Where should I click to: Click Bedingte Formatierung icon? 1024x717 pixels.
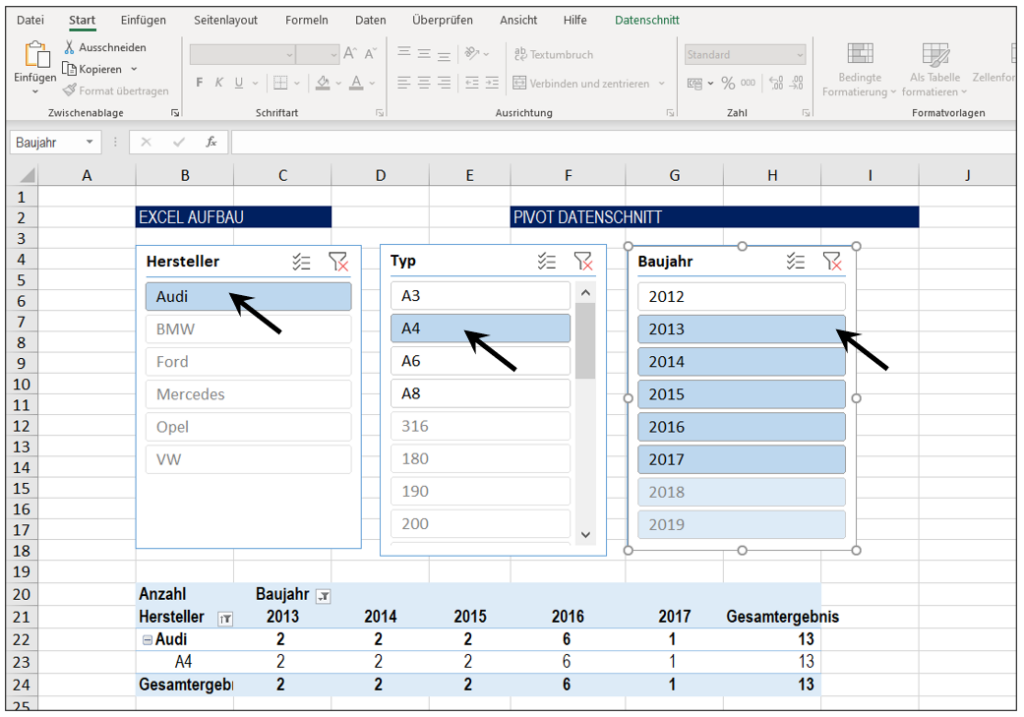[860, 53]
